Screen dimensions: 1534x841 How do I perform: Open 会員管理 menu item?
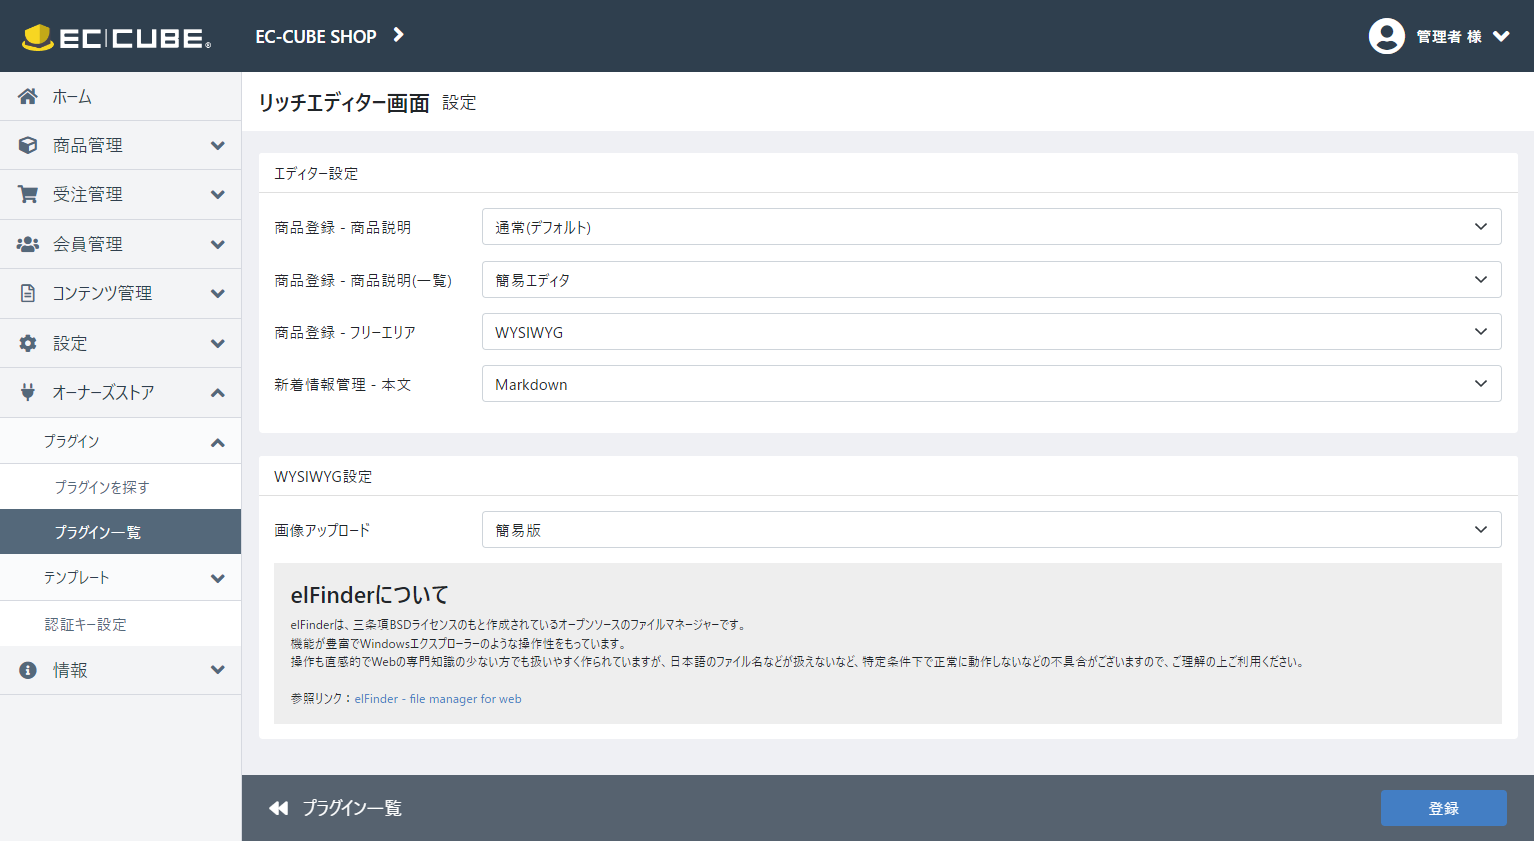(x=120, y=244)
